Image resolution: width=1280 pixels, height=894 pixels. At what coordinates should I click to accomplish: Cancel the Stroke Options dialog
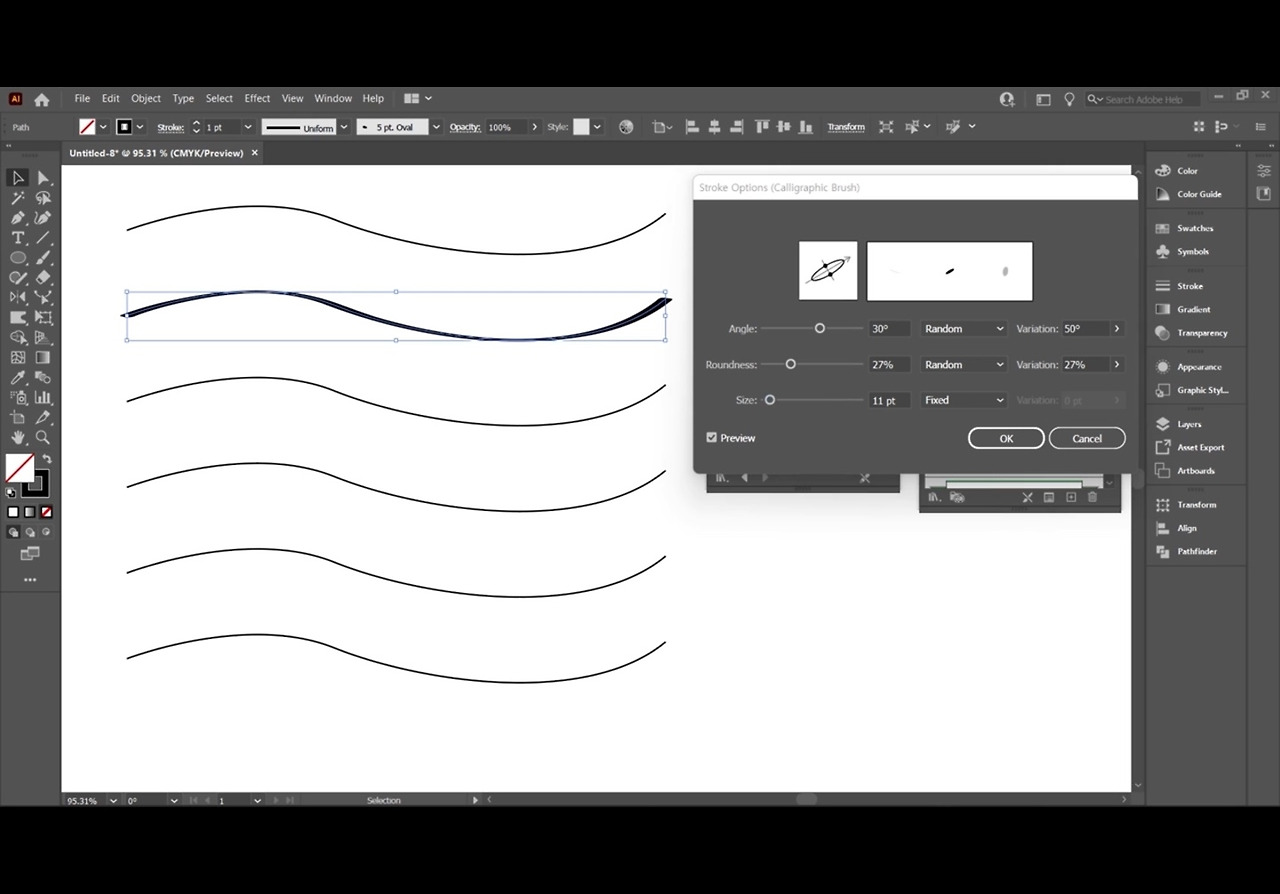[1087, 438]
